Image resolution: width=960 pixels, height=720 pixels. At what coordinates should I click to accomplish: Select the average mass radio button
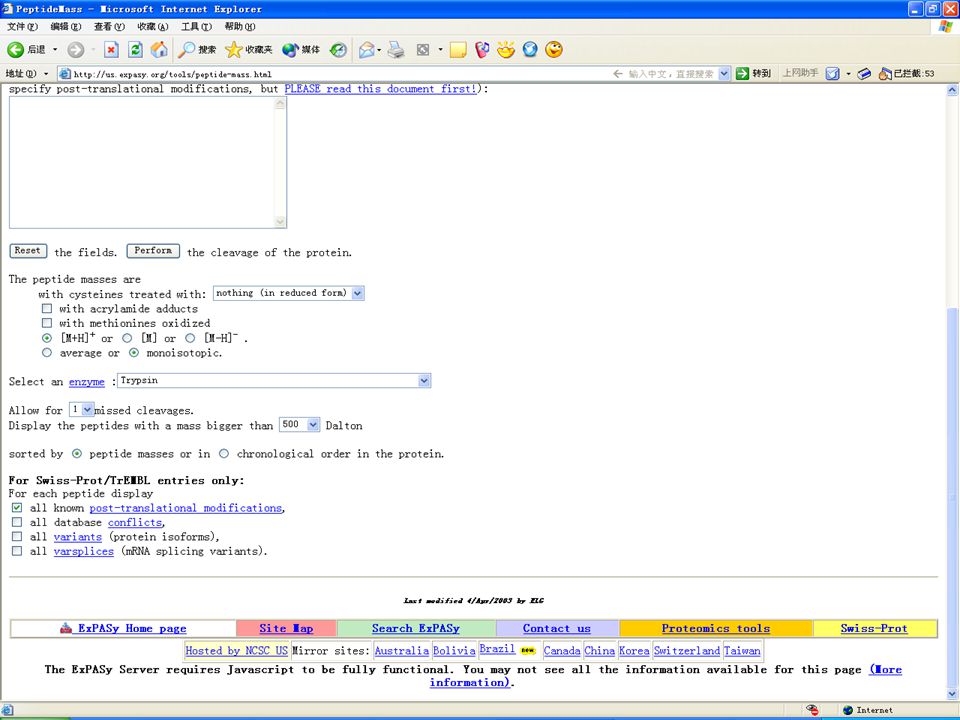point(47,353)
